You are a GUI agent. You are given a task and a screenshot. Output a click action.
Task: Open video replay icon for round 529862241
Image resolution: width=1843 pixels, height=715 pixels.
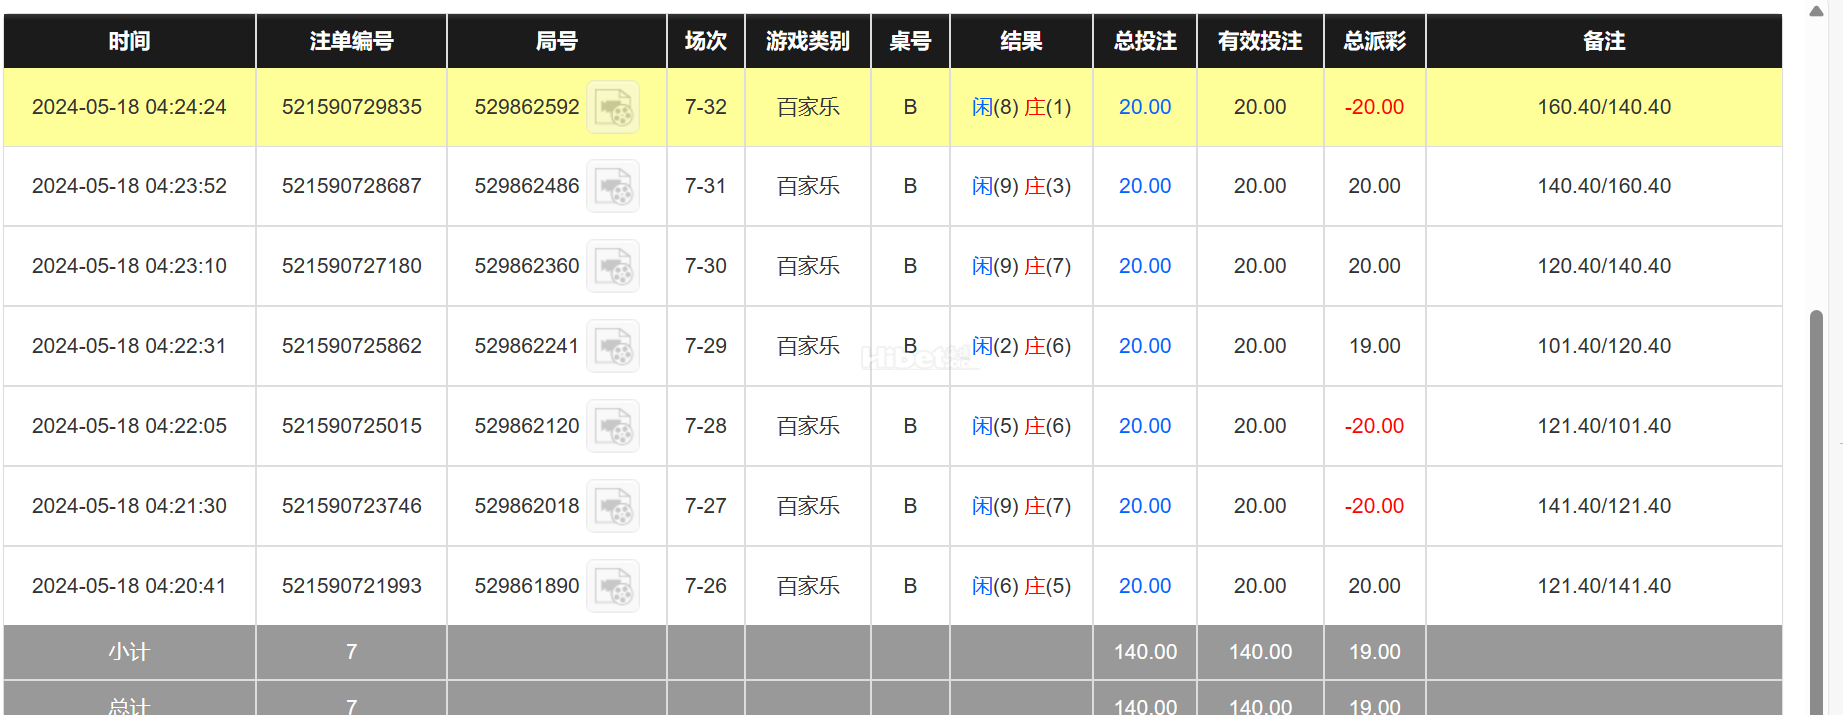tap(613, 346)
